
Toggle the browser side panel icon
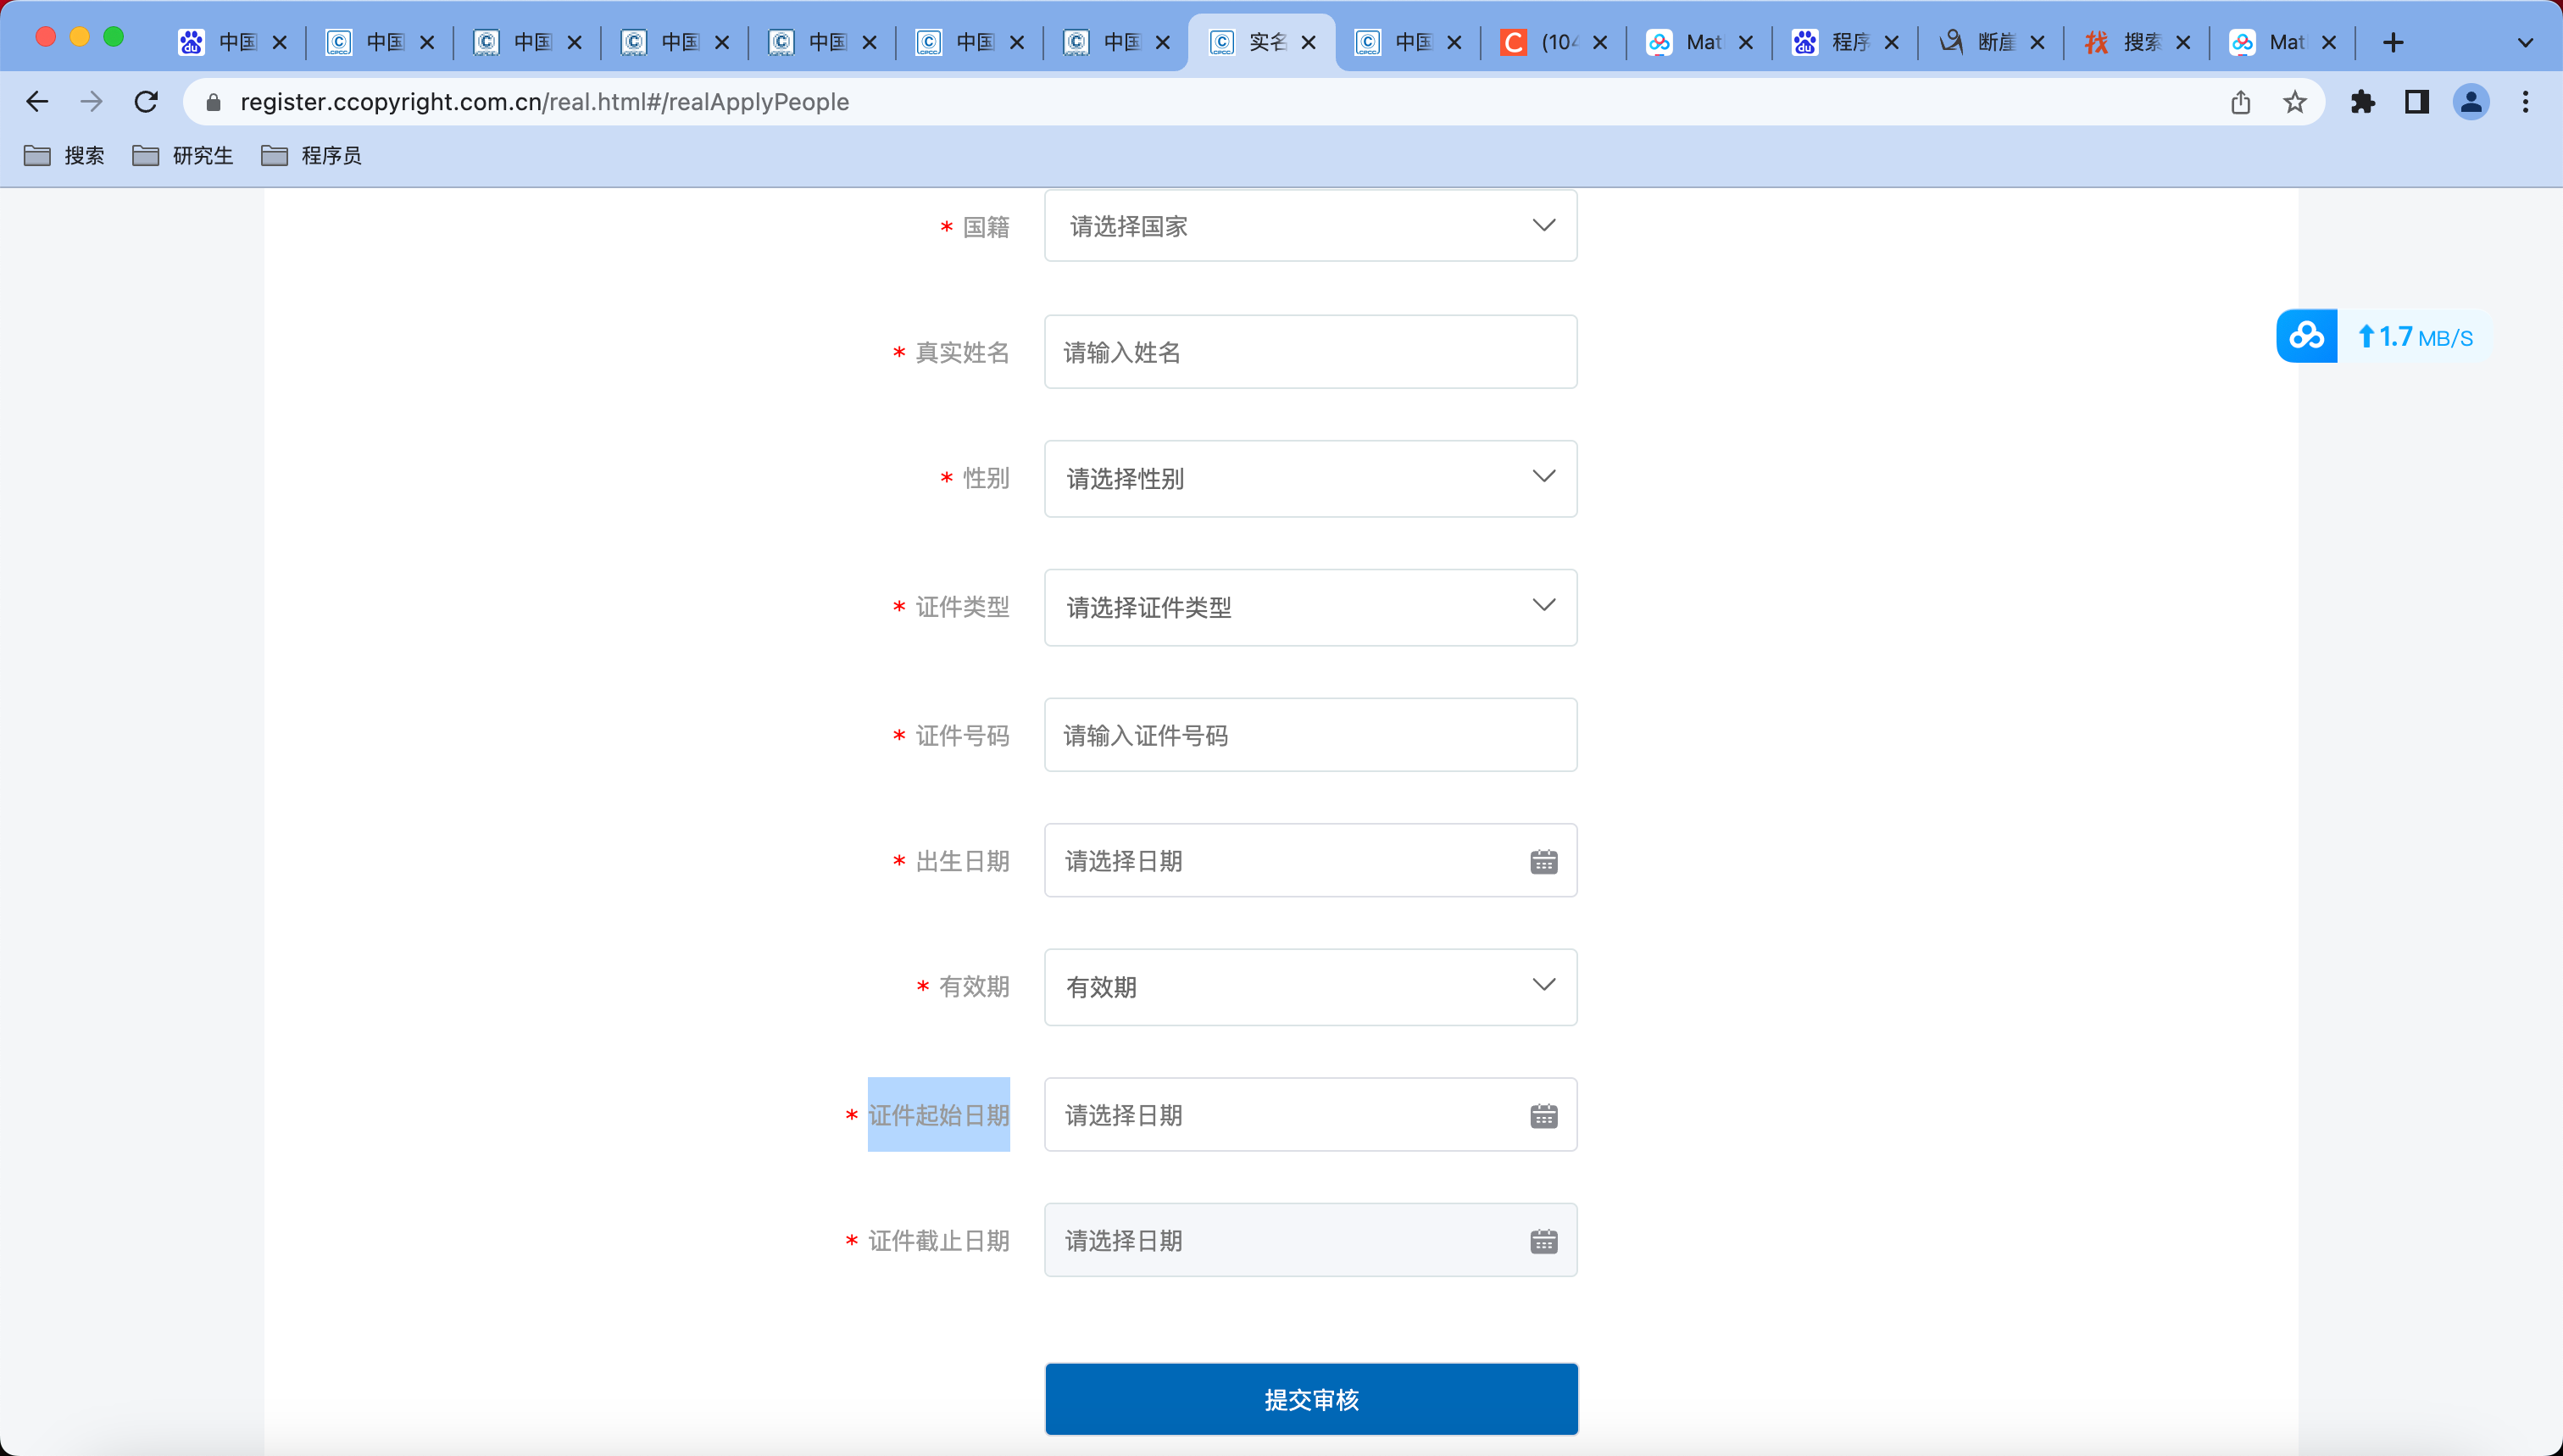(2416, 102)
